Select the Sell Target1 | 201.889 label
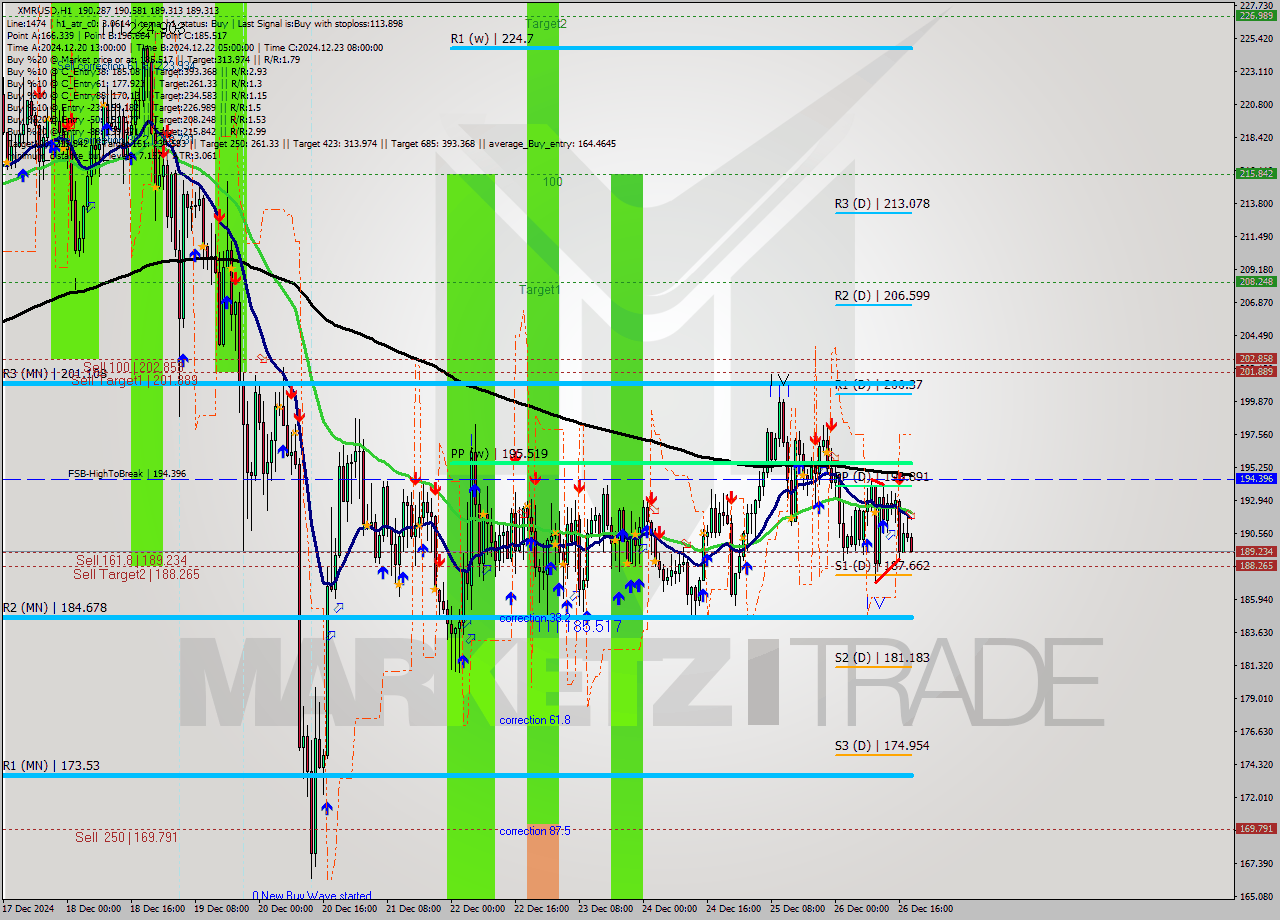Viewport: 1280px width, 920px height. 135,380
